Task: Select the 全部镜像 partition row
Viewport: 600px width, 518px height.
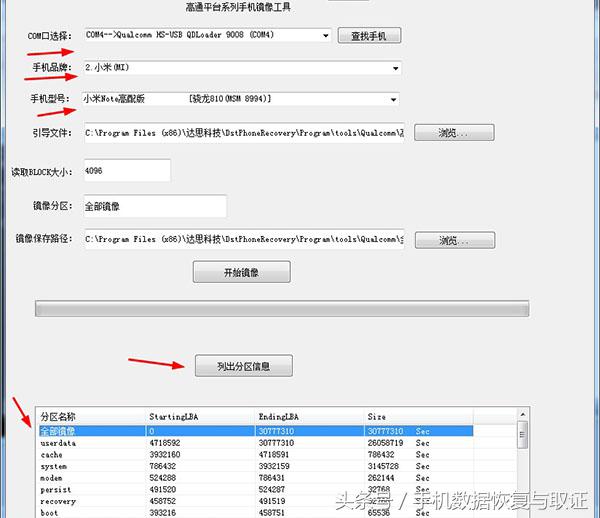Action: point(256,431)
